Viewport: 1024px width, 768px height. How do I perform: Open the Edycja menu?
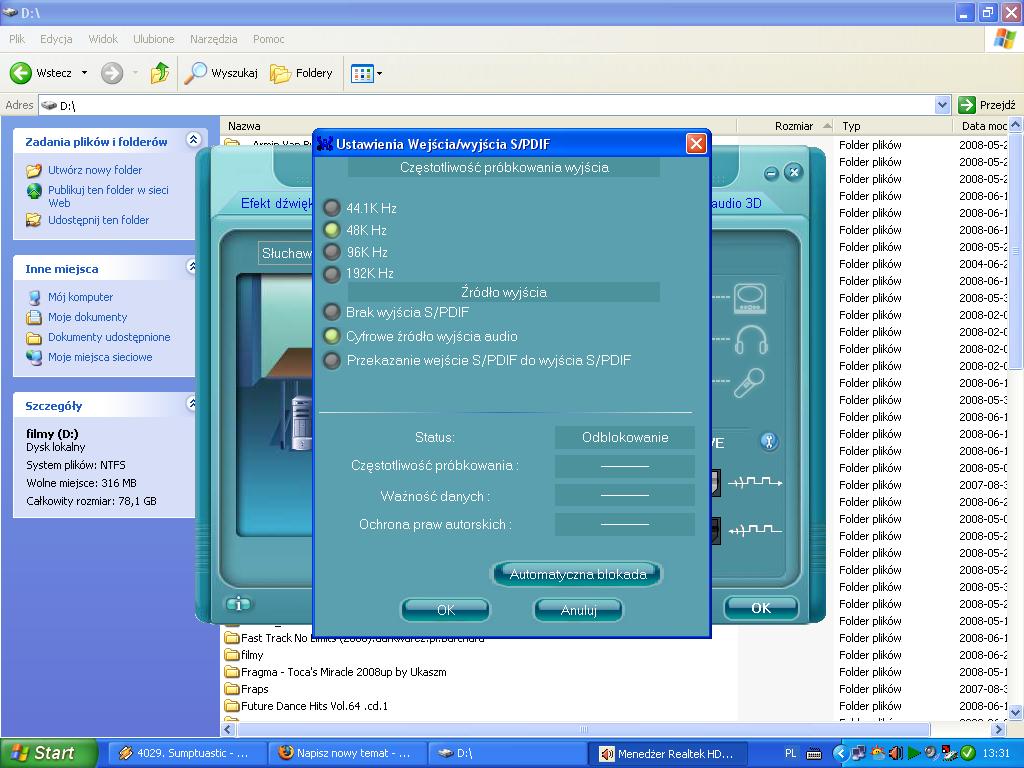[56, 39]
